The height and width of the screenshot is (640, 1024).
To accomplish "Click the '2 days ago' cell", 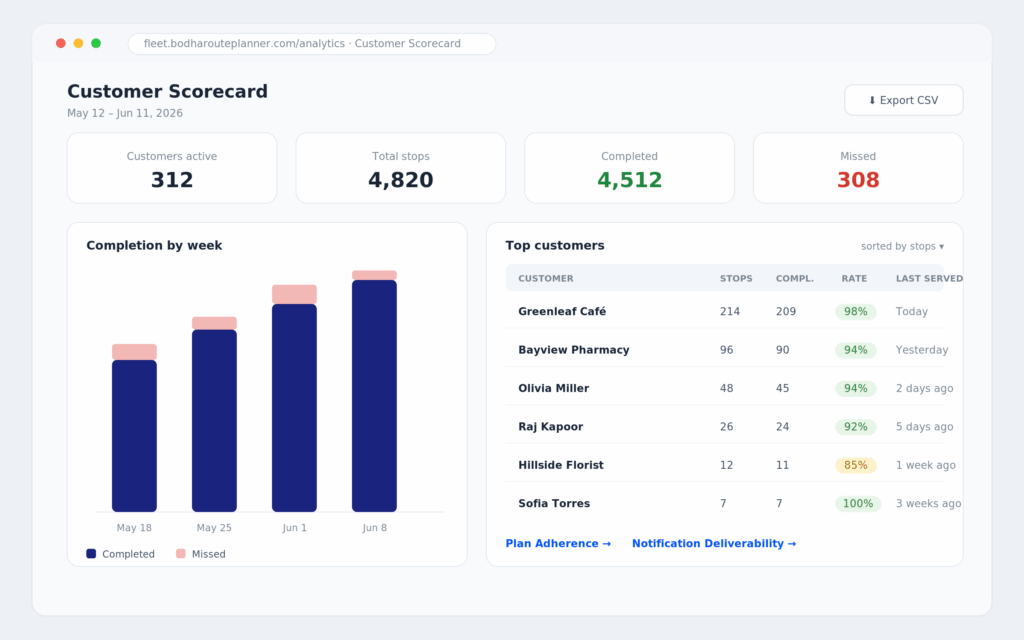I will click(924, 389).
